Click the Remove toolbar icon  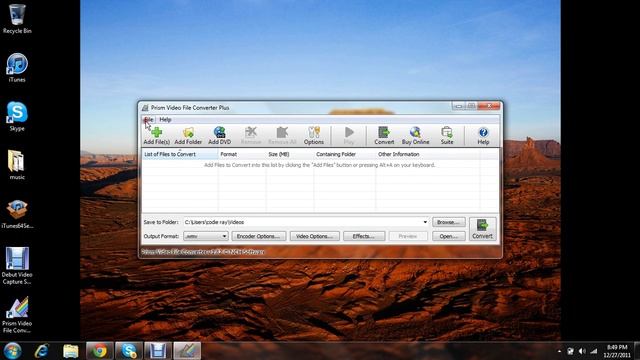[251, 136]
